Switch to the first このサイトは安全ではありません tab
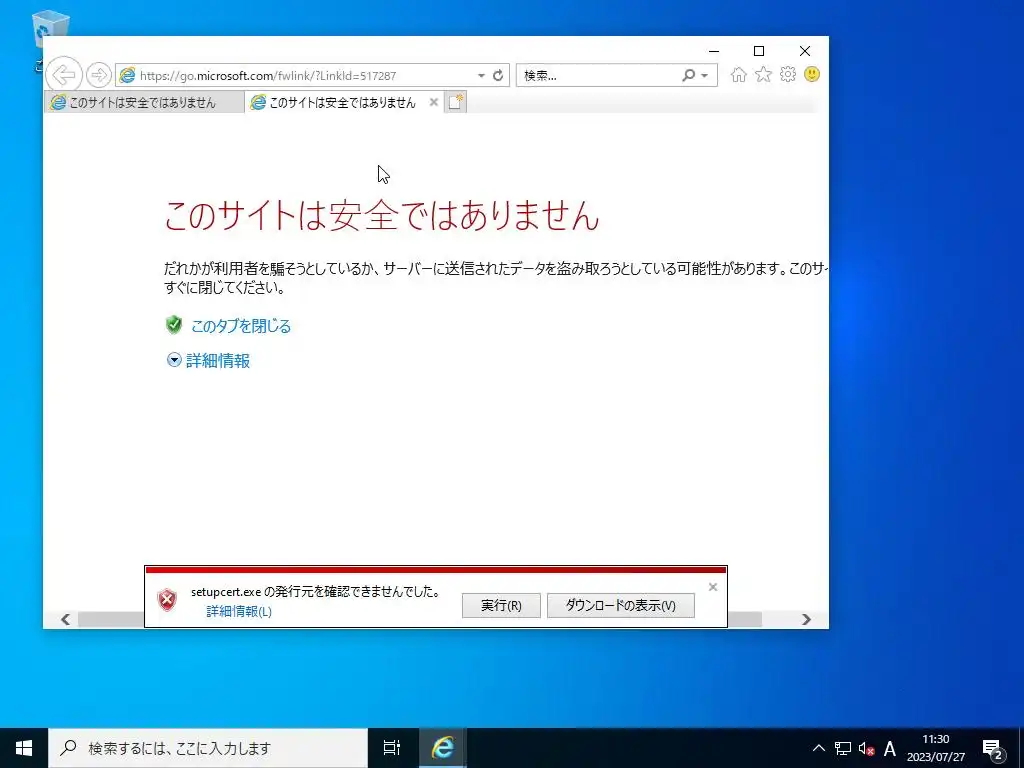Screen dimensions: 1024x768 point(144,103)
